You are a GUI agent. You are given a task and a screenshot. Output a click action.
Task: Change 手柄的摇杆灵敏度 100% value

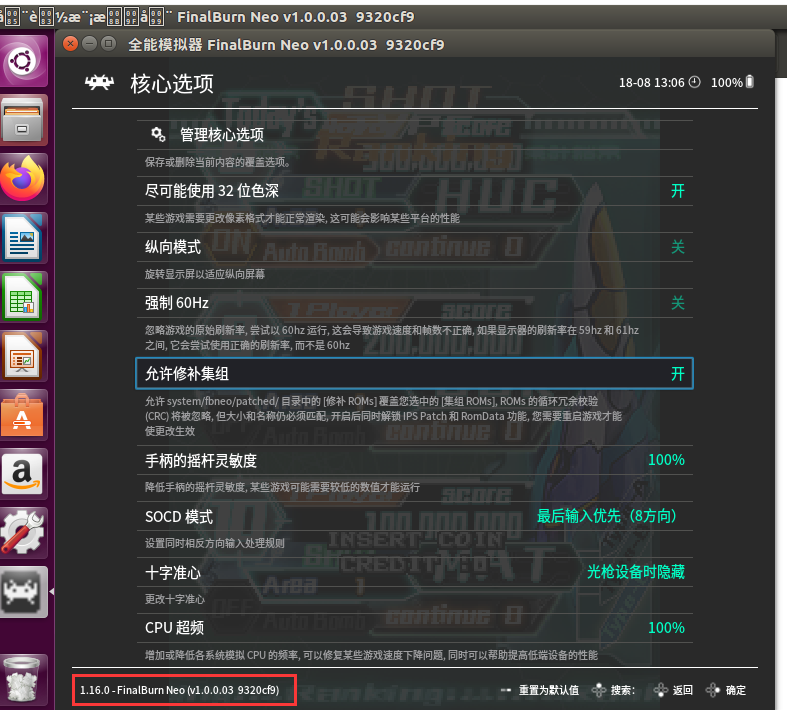(x=666, y=460)
